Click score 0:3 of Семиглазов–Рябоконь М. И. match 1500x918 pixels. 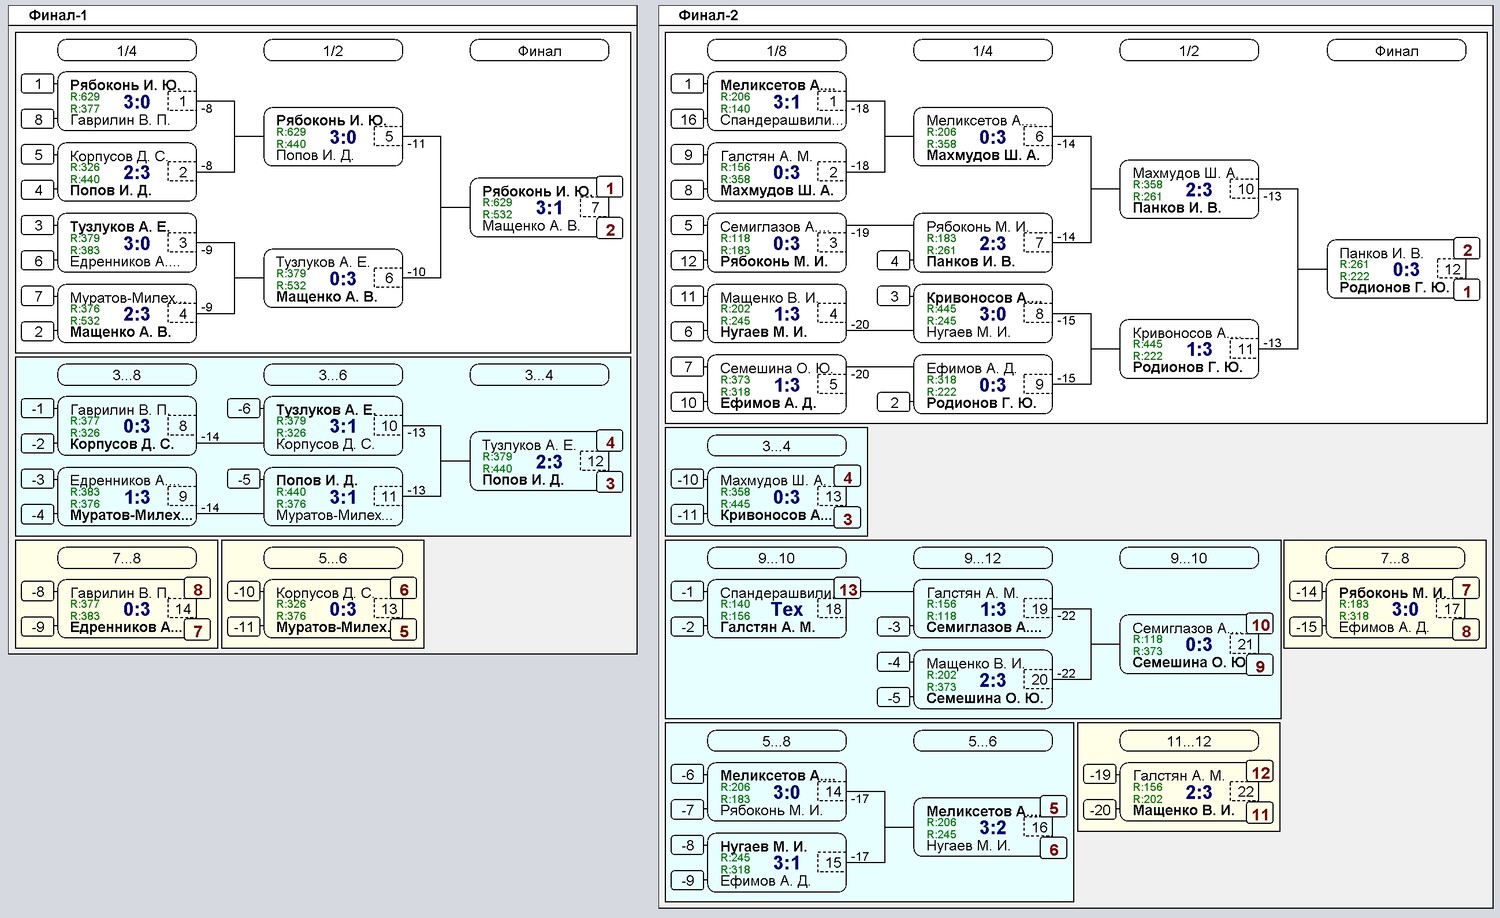point(787,243)
